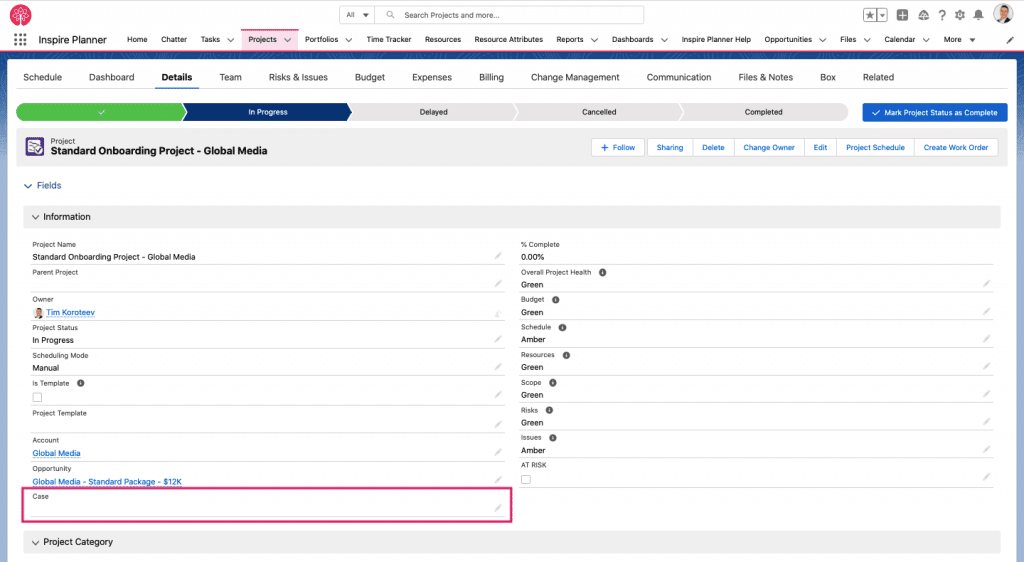The height and width of the screenshot is (562, 1024).
Task: Click Mark Project Status as Complete button
Action: [x=934, y=112]
